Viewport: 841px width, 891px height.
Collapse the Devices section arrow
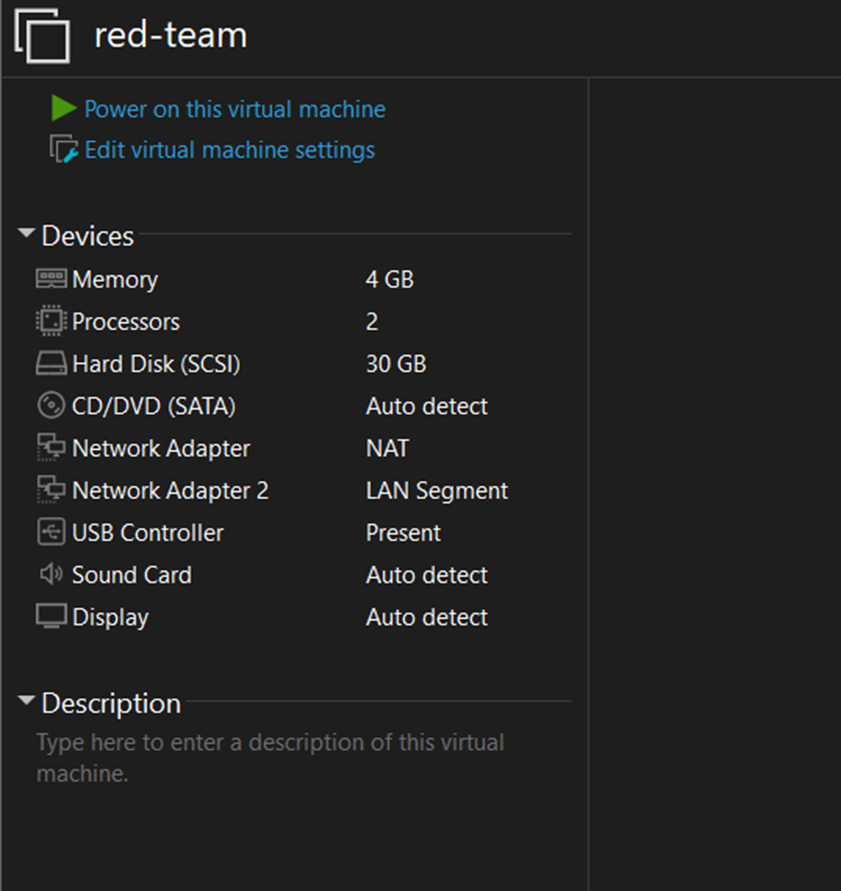coord(26,233)
